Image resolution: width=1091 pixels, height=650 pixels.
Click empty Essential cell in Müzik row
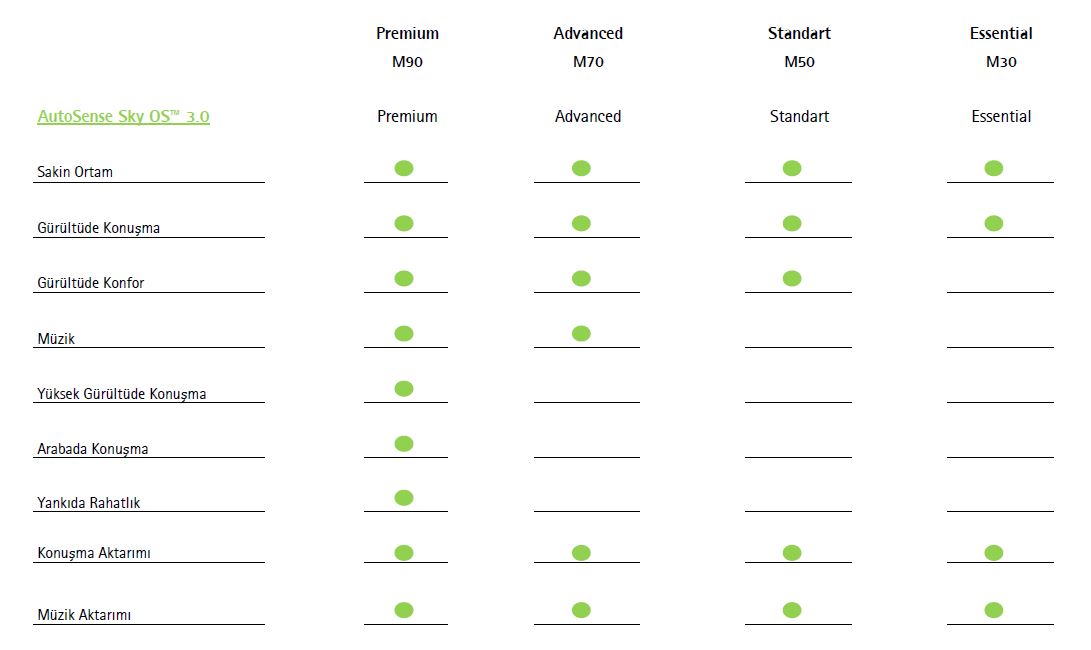[1000, 334]
